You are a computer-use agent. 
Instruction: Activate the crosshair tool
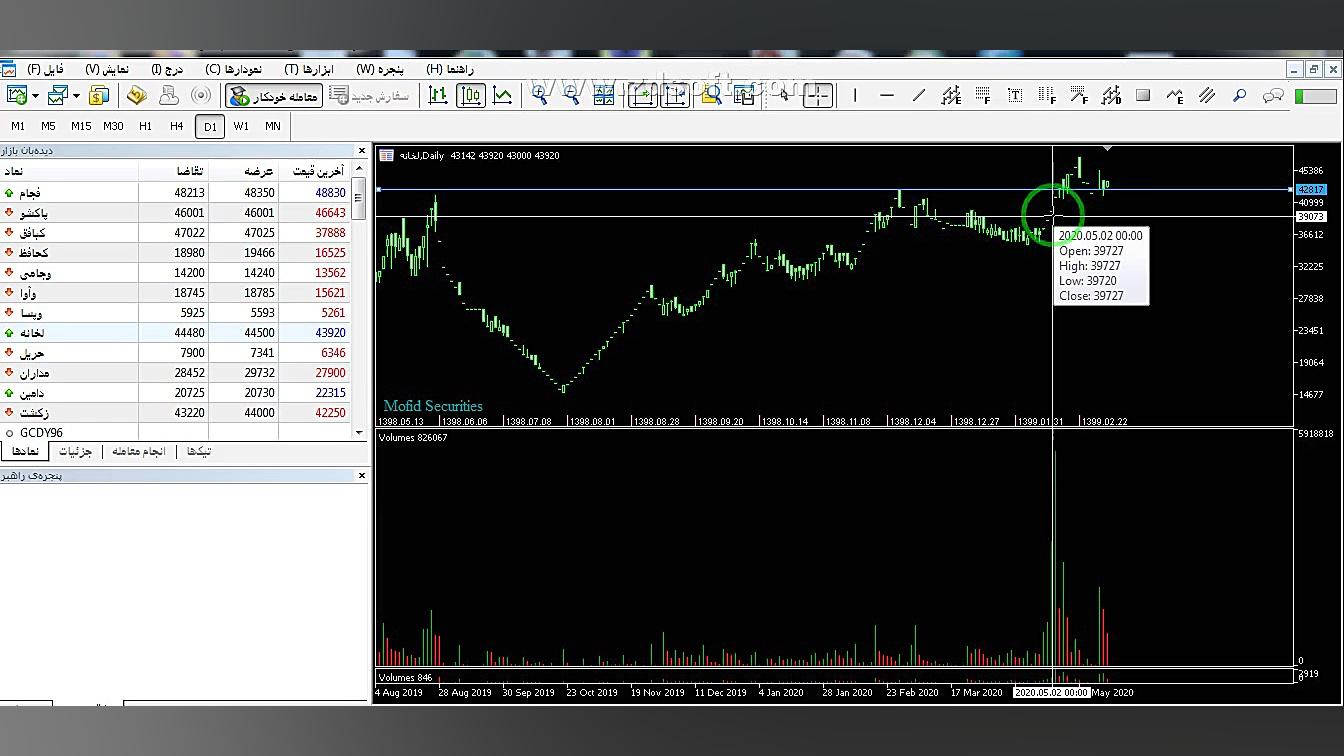(818, 95)
